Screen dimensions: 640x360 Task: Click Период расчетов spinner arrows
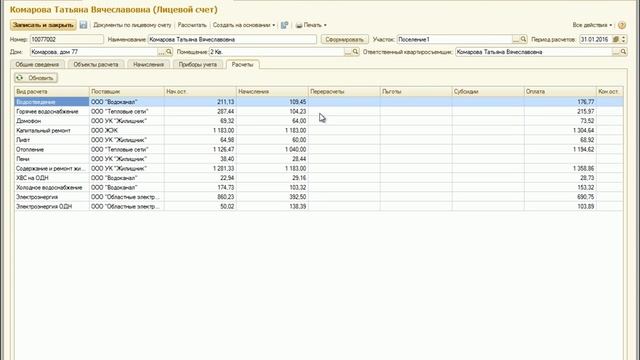pyautogui.click(x=623, y=39)
